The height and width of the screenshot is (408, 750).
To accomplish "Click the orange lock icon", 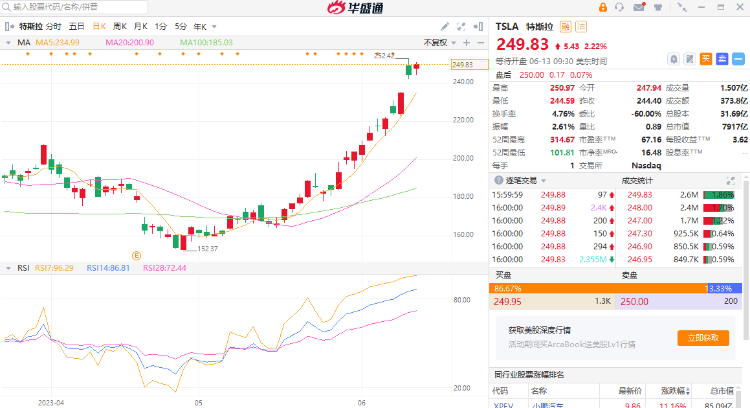I will coord(603,7).
